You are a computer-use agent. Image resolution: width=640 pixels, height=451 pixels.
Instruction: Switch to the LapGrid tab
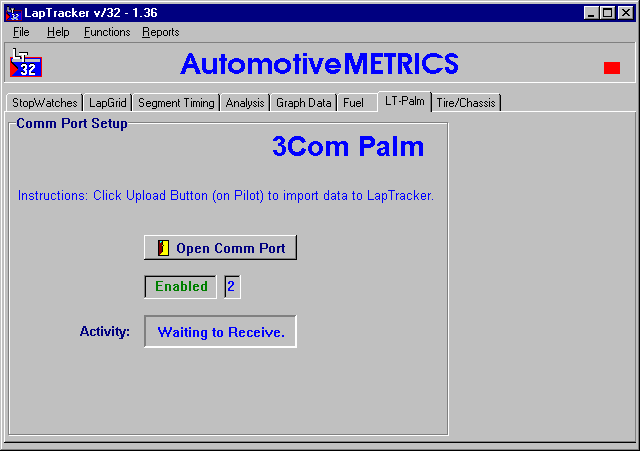pos(108,103)
